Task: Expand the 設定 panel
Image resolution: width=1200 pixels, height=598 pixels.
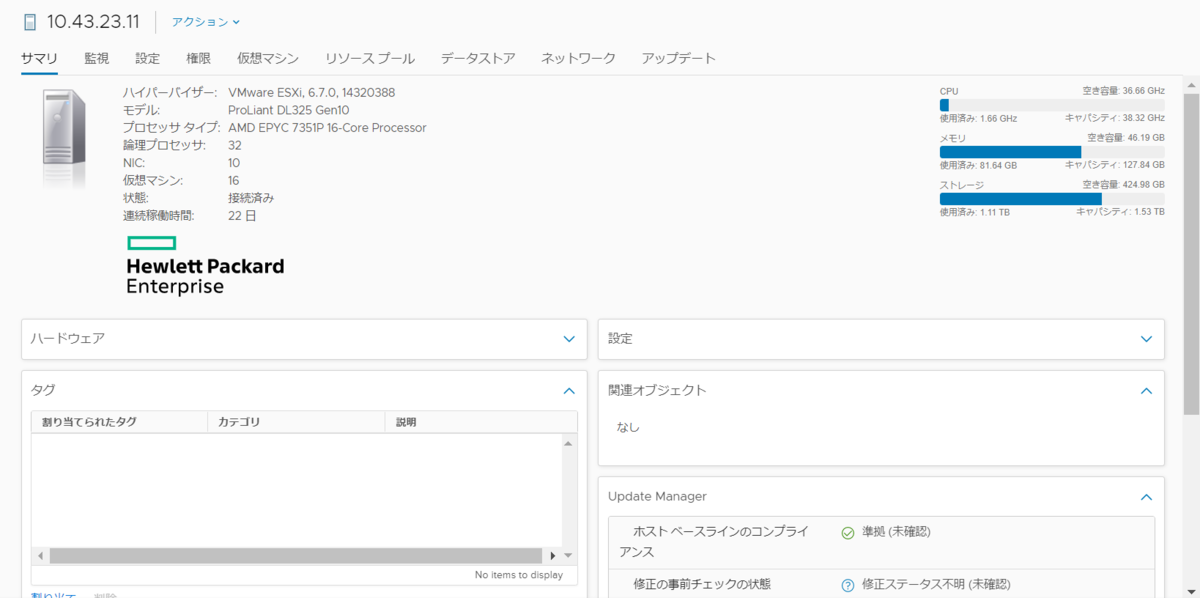Action: [1146, 339]
